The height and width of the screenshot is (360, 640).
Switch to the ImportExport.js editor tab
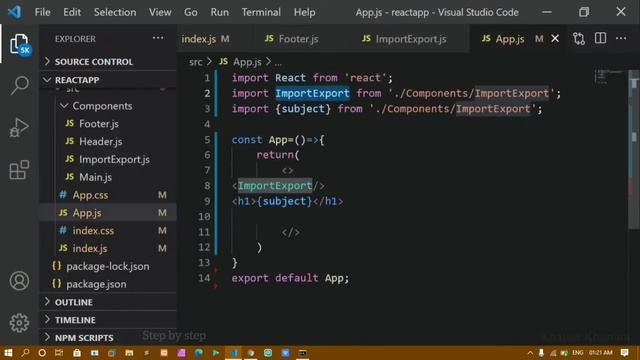tap(410, 39)
